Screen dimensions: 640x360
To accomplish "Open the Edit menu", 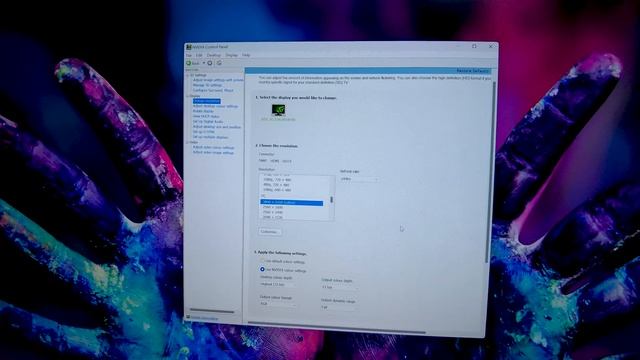I will pos(199,55).
